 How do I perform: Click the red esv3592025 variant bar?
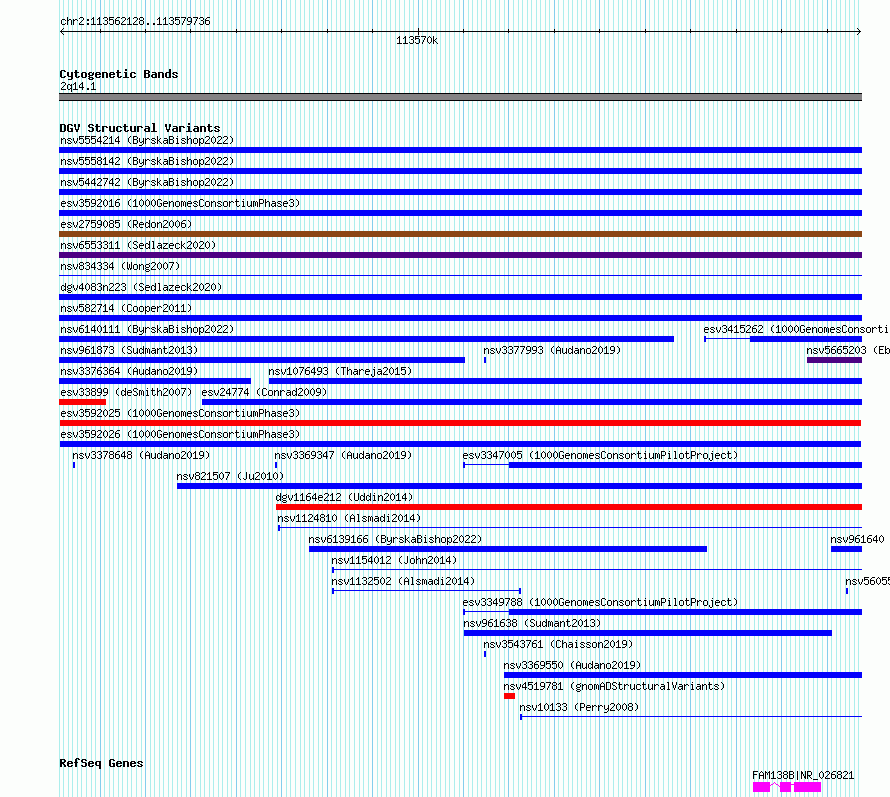point(460,423)
